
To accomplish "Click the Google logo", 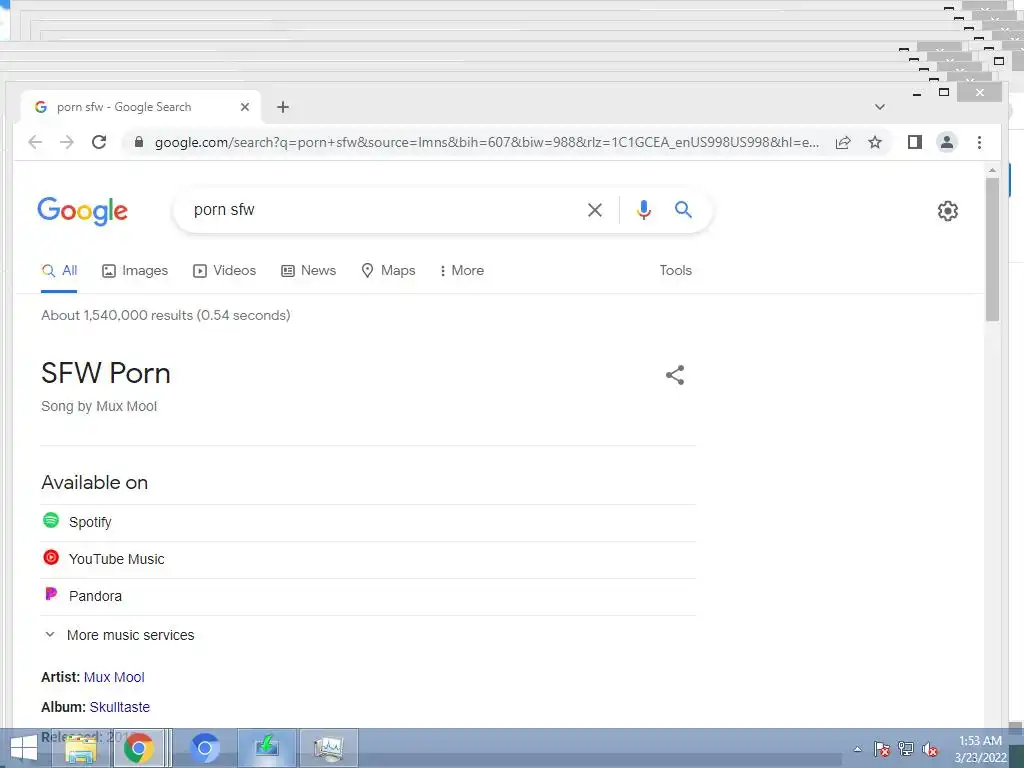I will coord(82,211).
